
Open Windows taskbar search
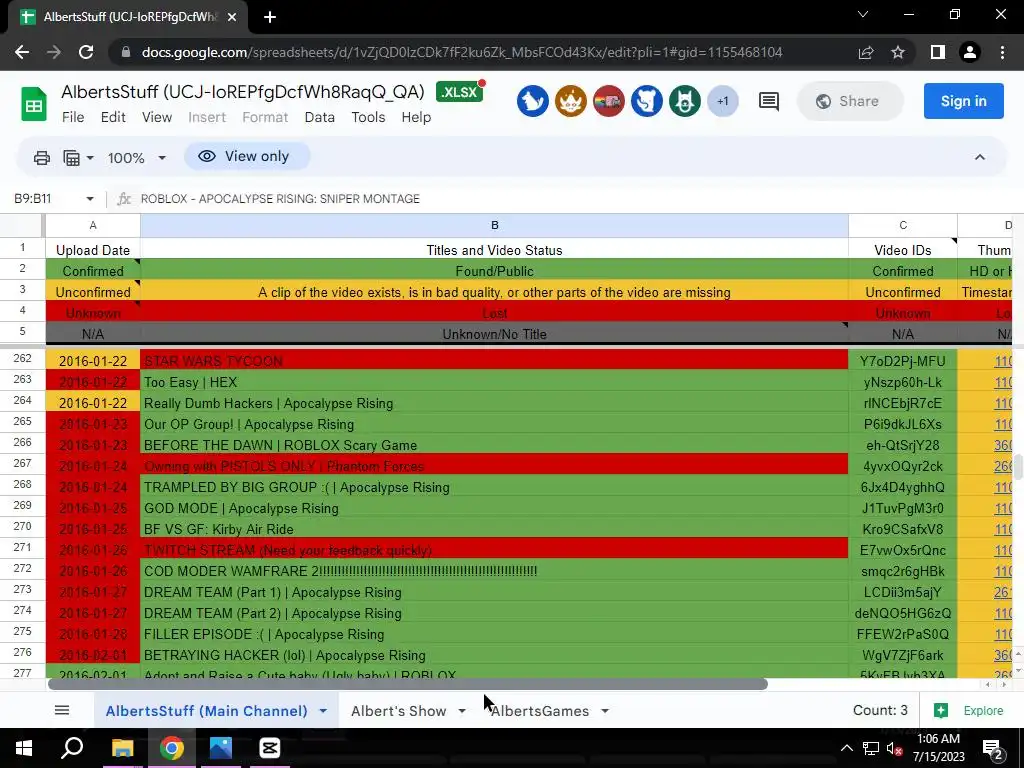click(x=72, y=748)
